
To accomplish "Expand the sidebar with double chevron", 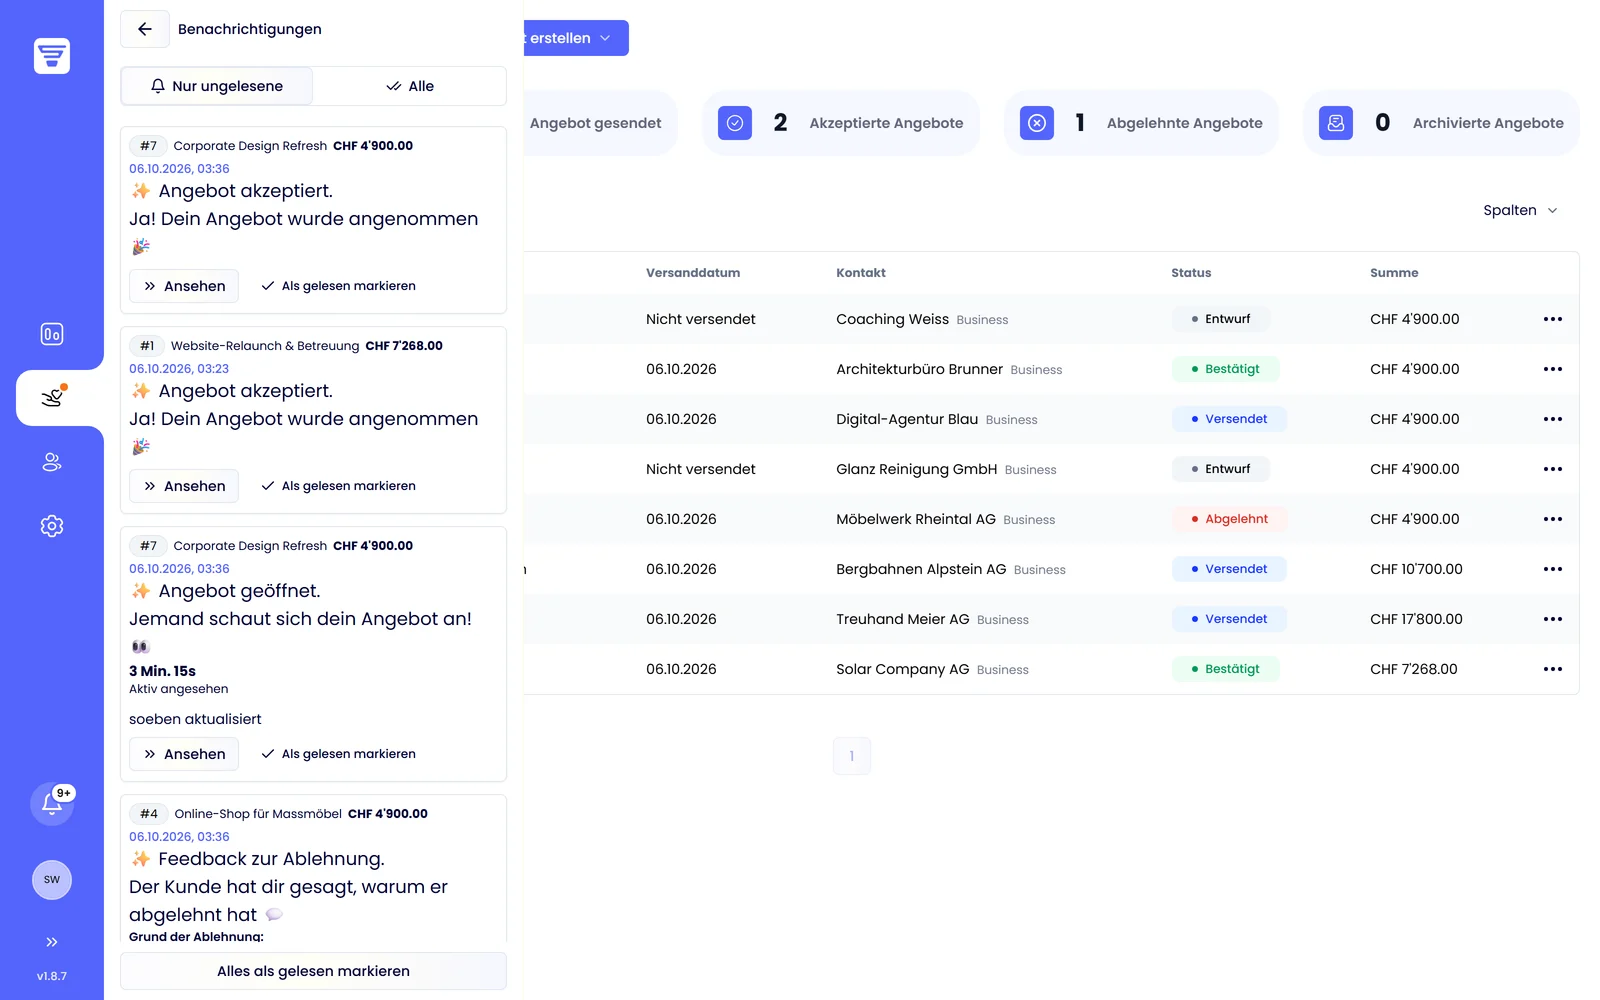I will tap(52, 942).
